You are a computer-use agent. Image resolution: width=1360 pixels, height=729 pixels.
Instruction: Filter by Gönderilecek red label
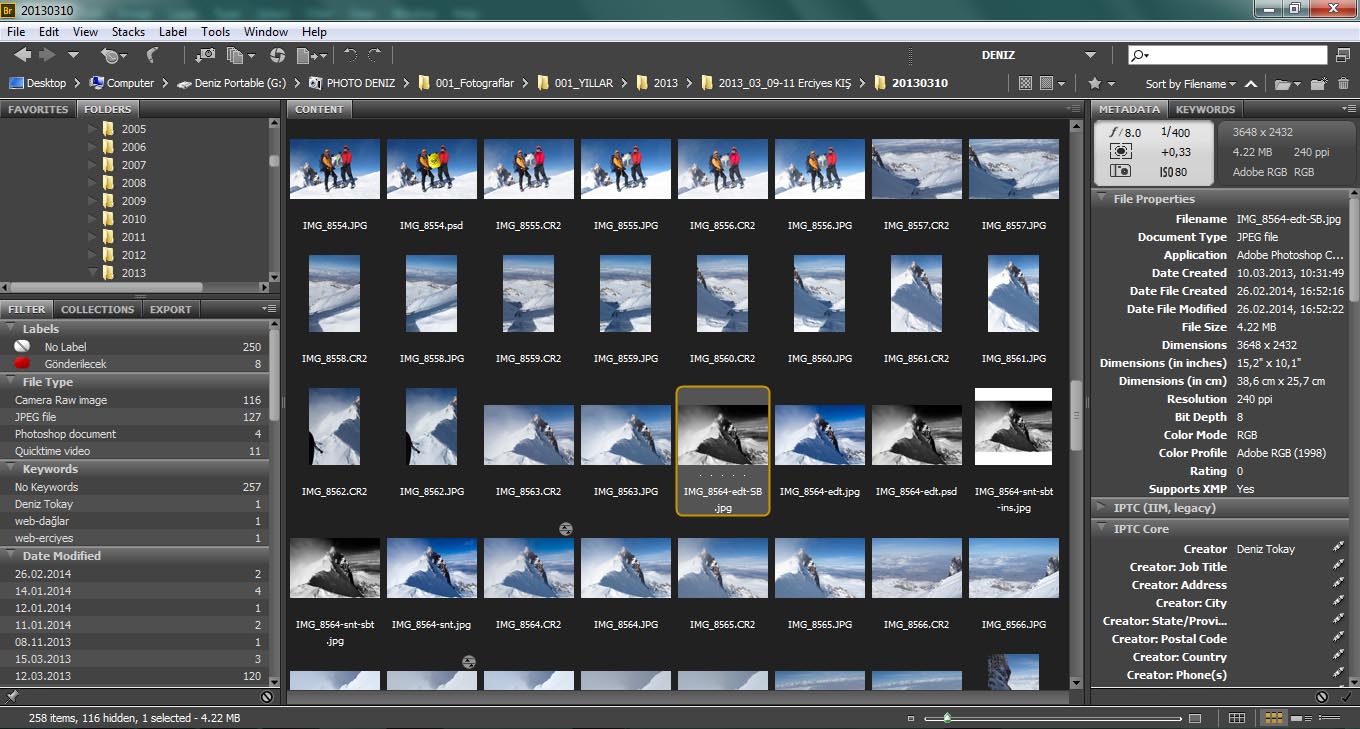point(75,364)
